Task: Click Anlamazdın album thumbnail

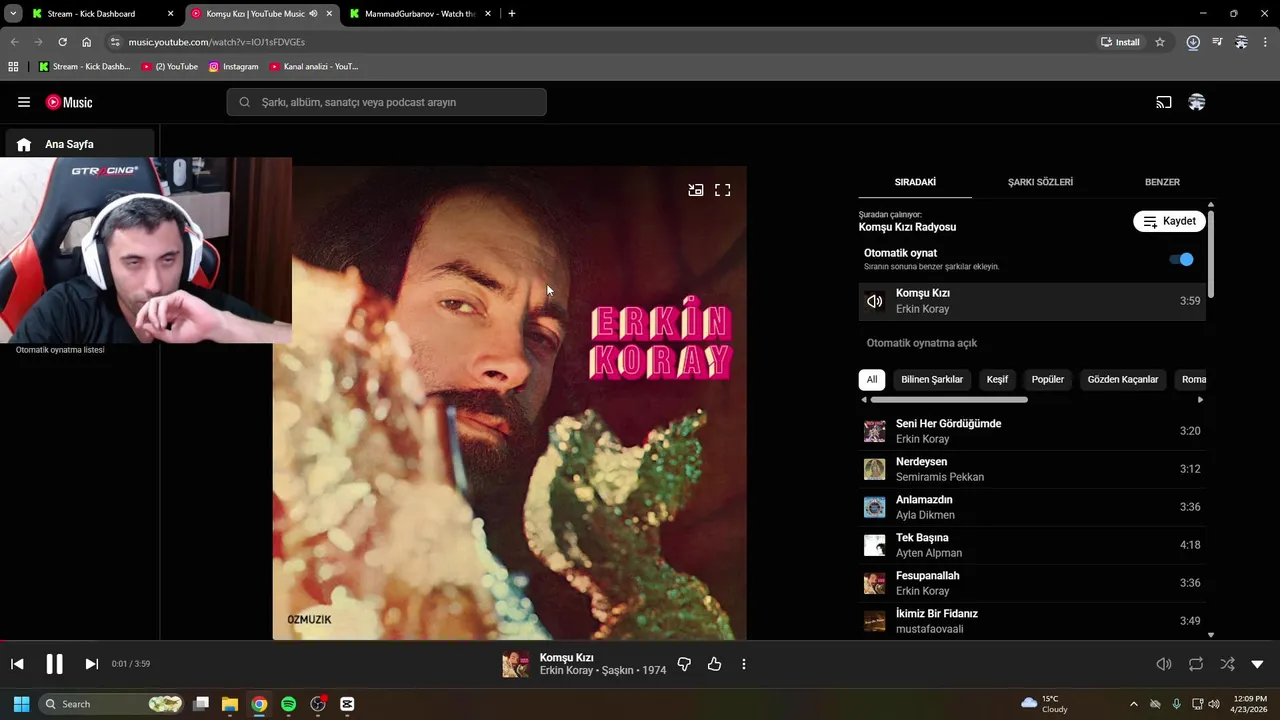Action: tap(875, 507)
